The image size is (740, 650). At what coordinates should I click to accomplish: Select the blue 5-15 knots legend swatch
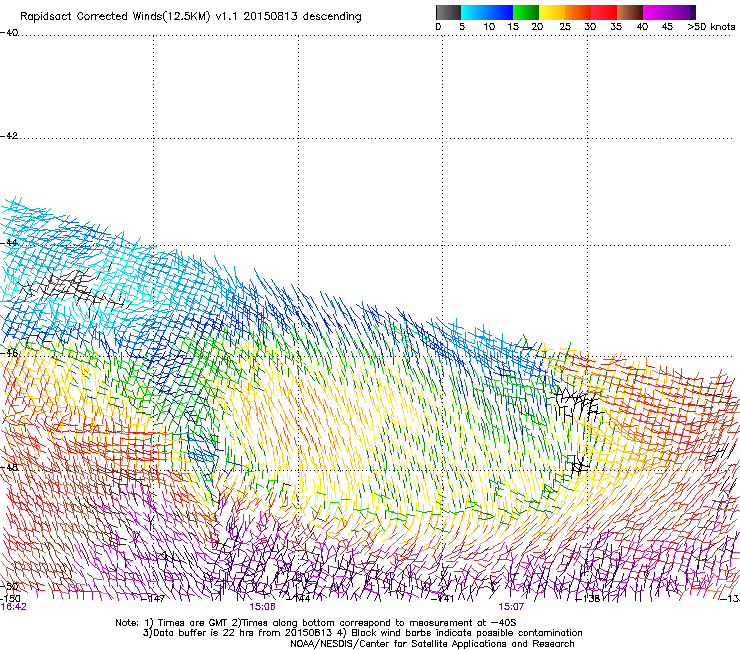487,12
